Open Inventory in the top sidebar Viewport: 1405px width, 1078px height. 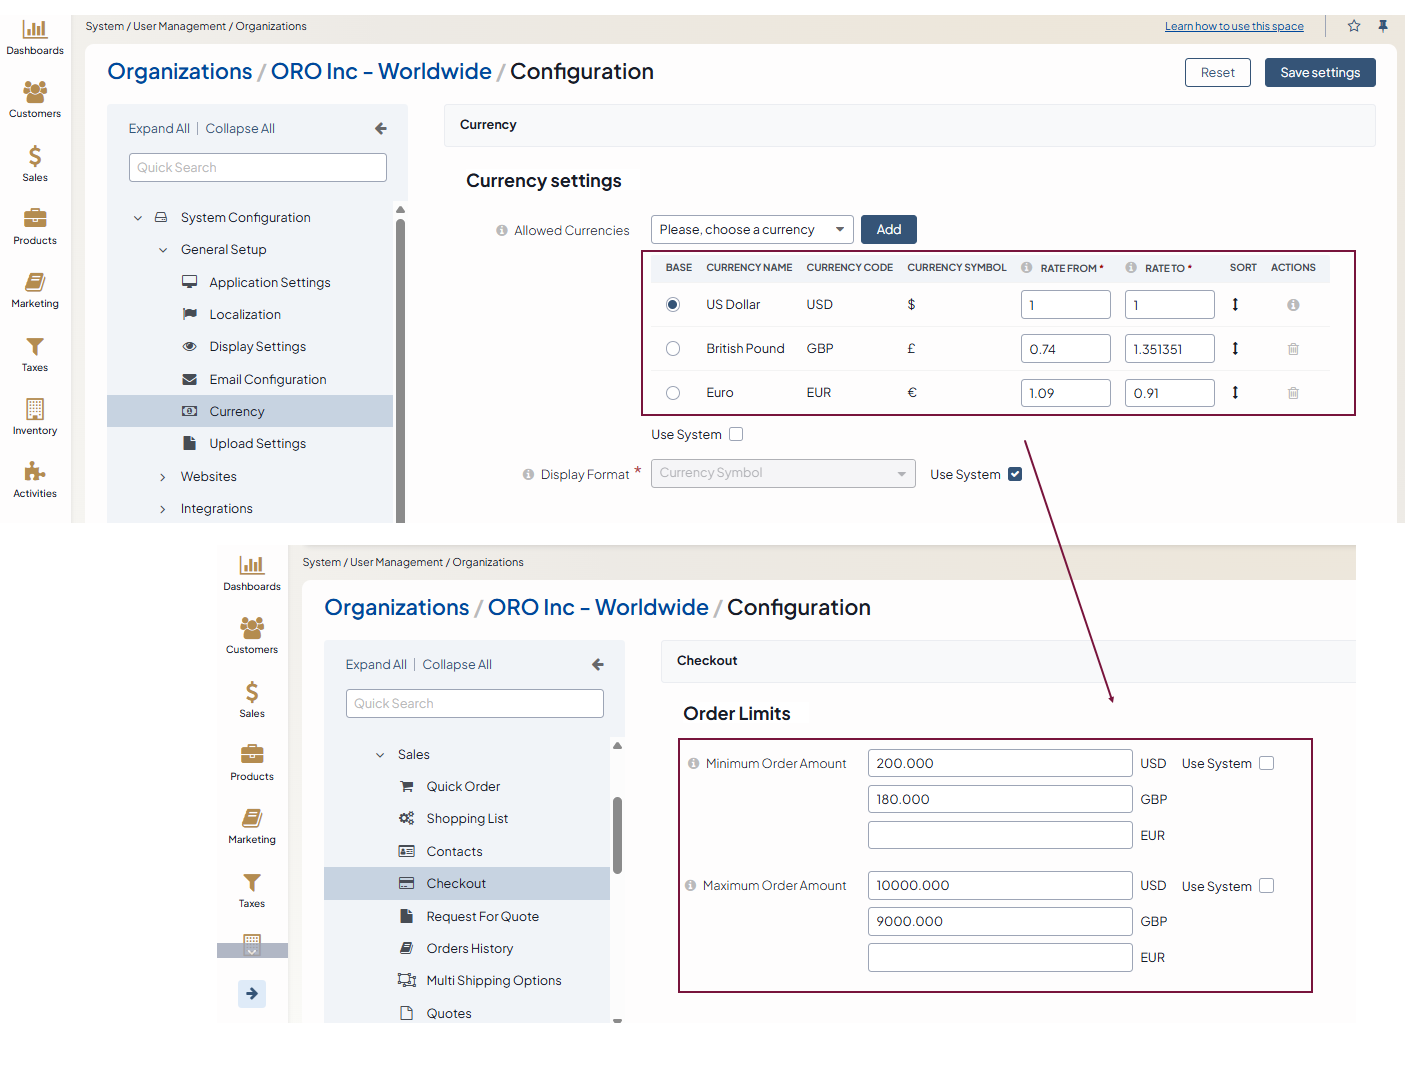tap(35, 416)
